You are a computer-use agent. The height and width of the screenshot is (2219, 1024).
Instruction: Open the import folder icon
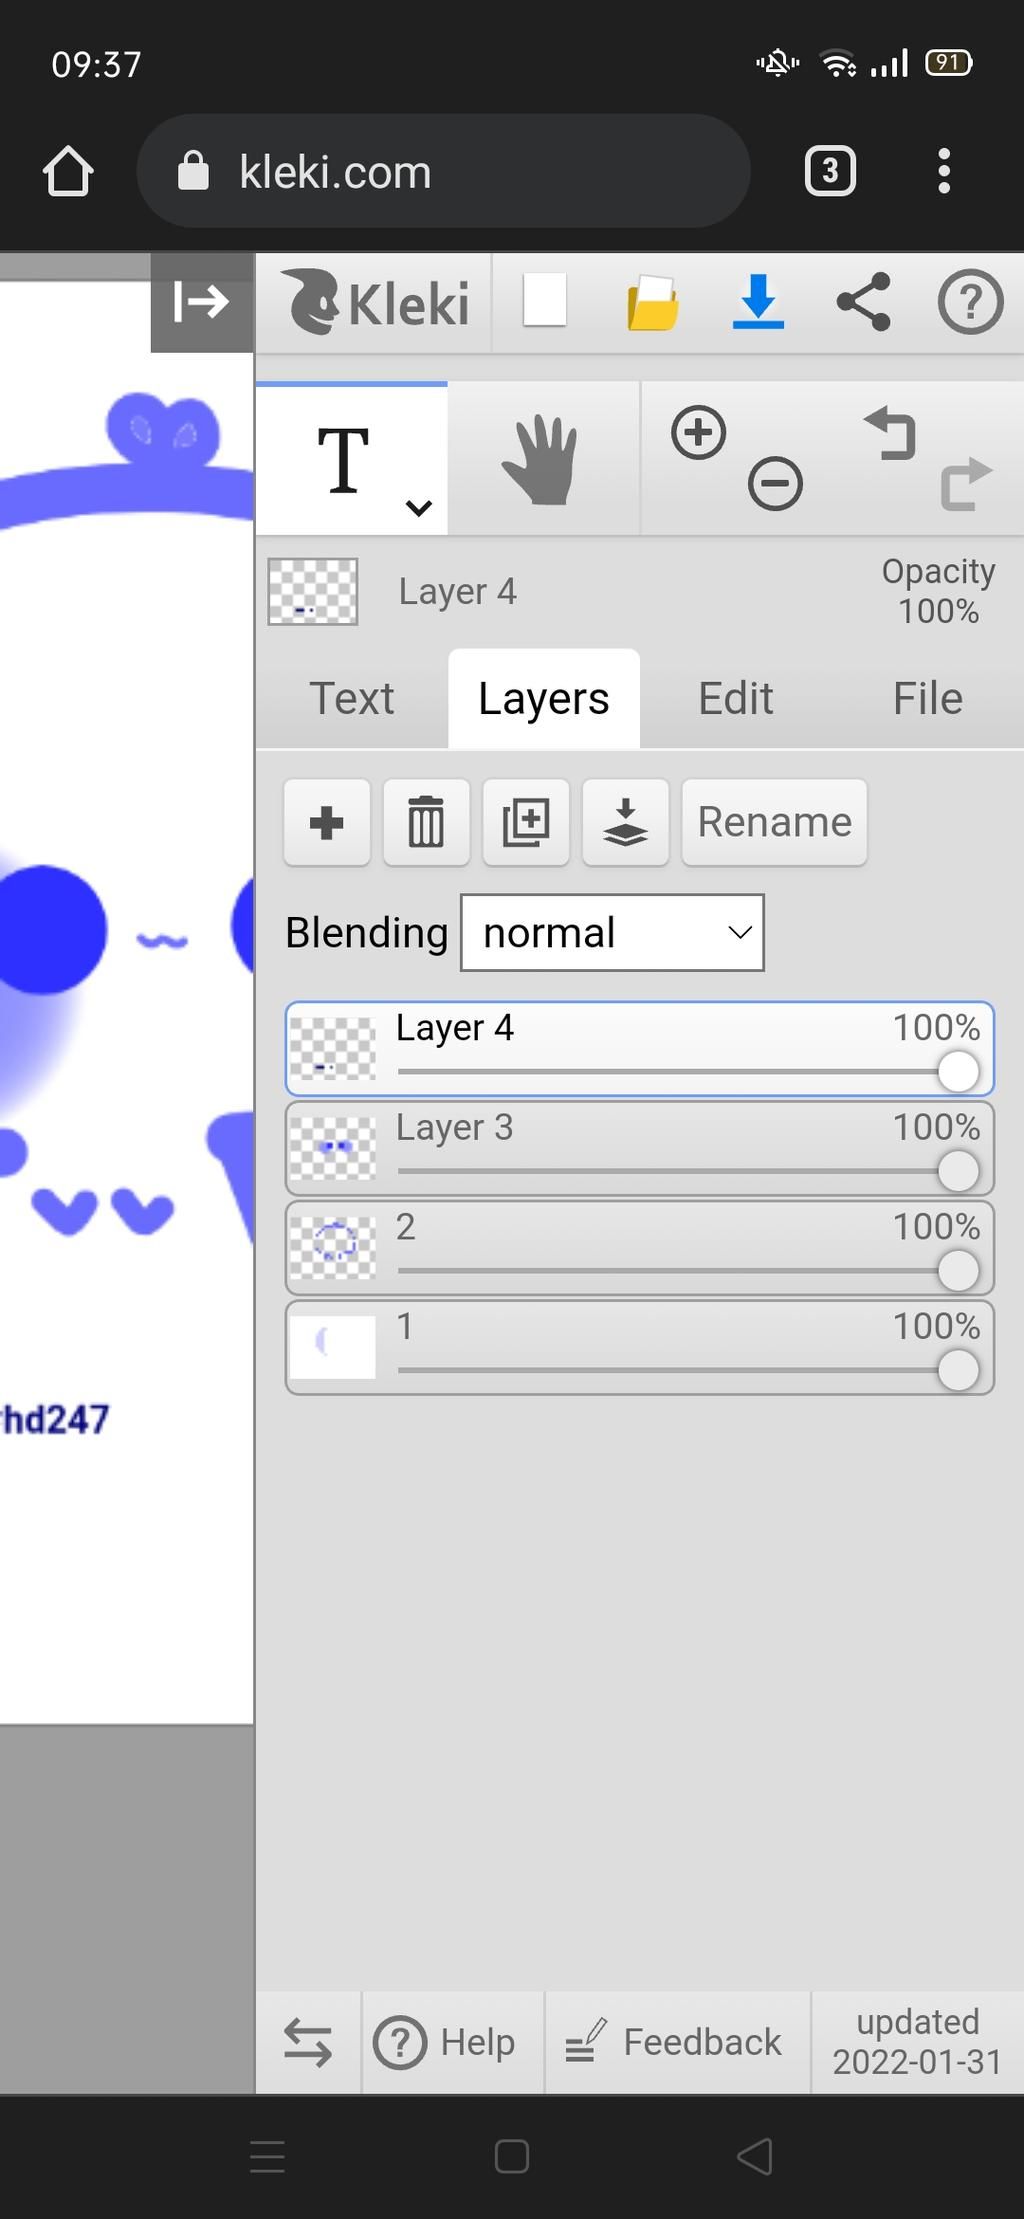(x=652, y=302)
